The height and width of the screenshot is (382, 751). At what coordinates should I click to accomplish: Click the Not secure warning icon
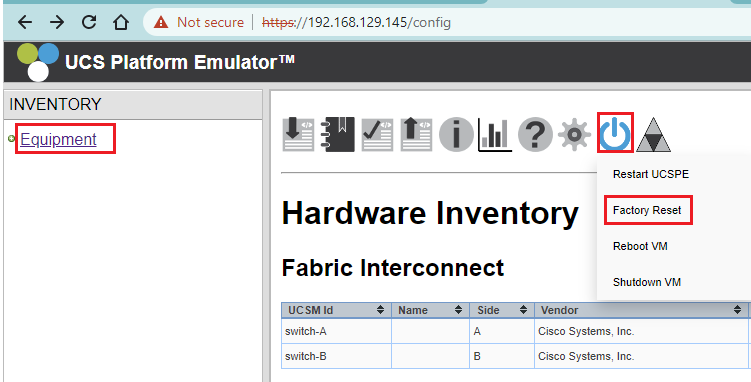point(161,22)
